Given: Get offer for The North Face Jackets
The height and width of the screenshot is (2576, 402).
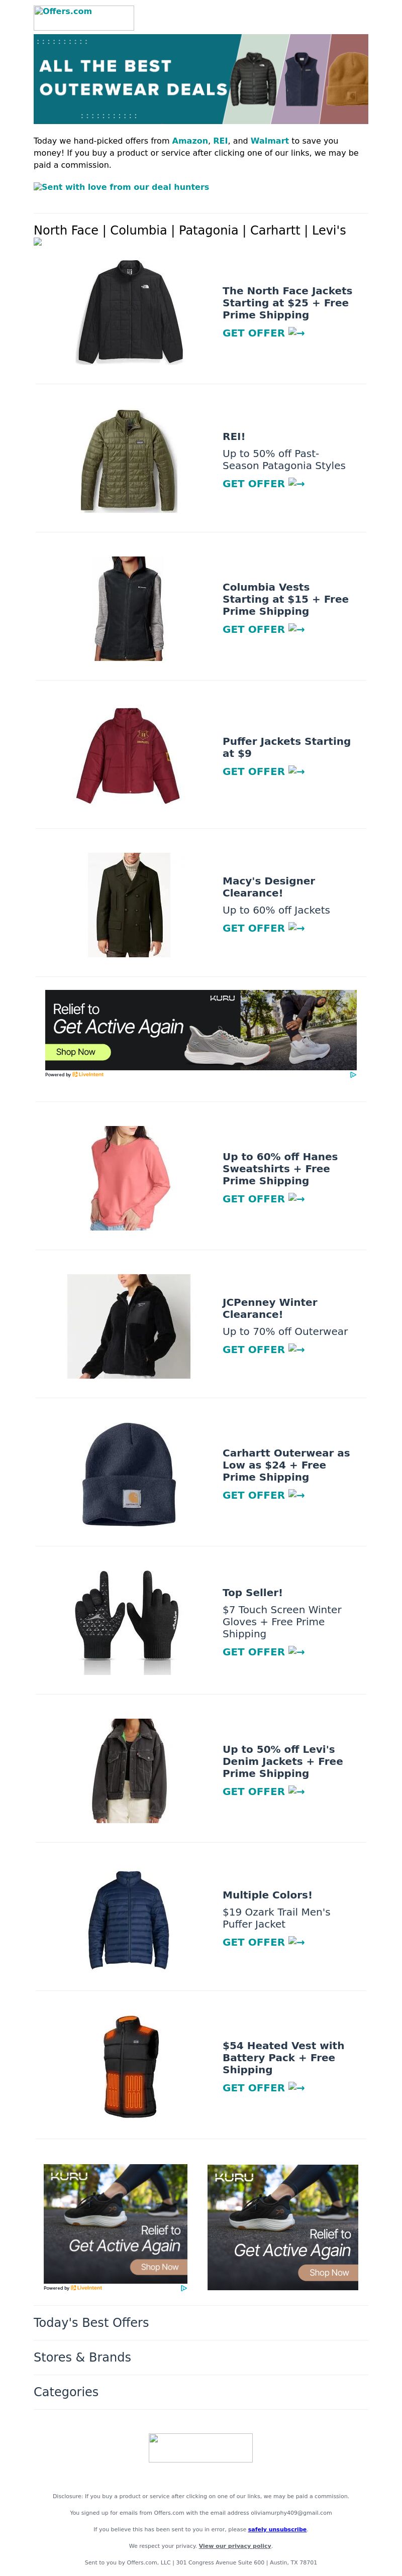Looking at the screenshot, I should pos(263,333).
